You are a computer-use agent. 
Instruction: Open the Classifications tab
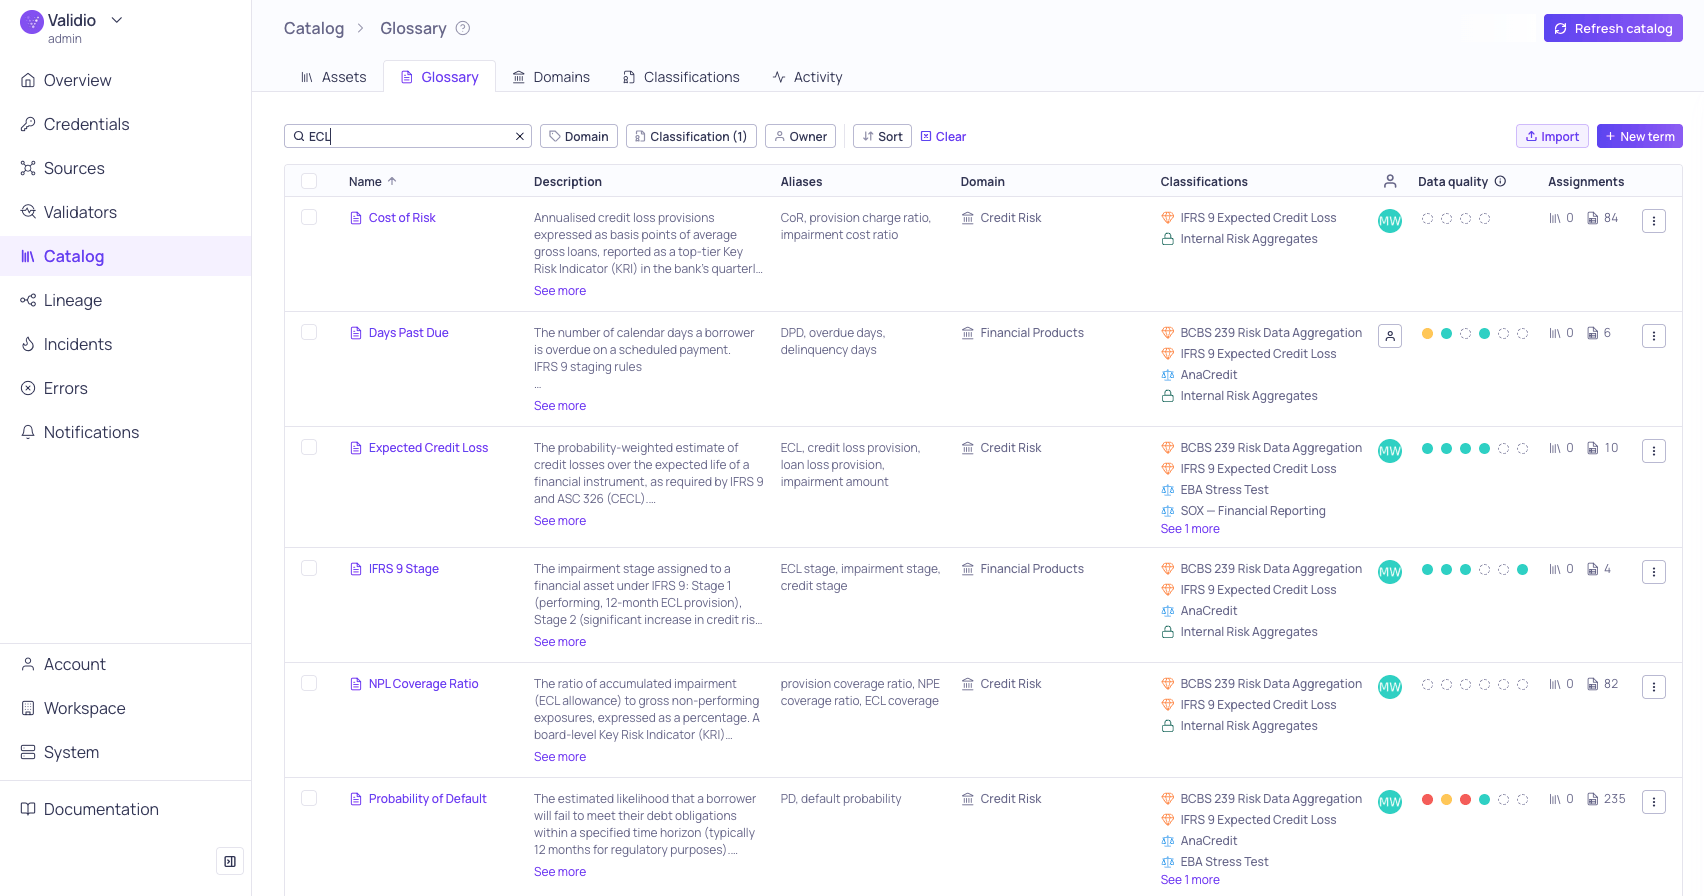pyautogui.click(x=681, y=77)
